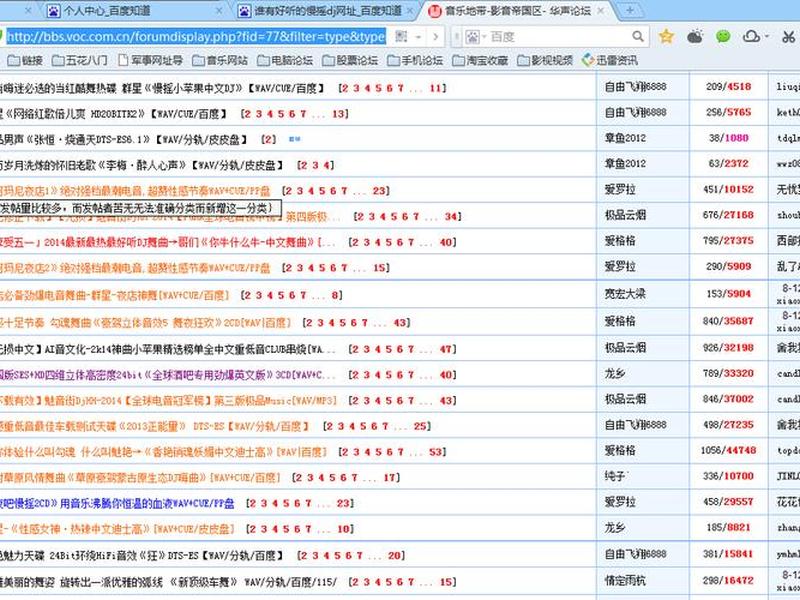Open the 影视视频 bookmarks folder
The image size is (800, 600).
(x=545, y=60)
